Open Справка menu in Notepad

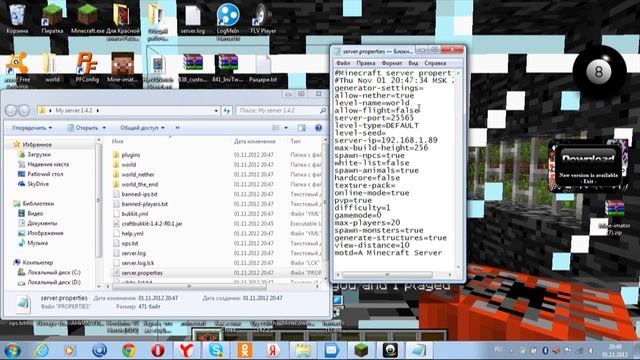pyautogui.click(x=435, y=63)
